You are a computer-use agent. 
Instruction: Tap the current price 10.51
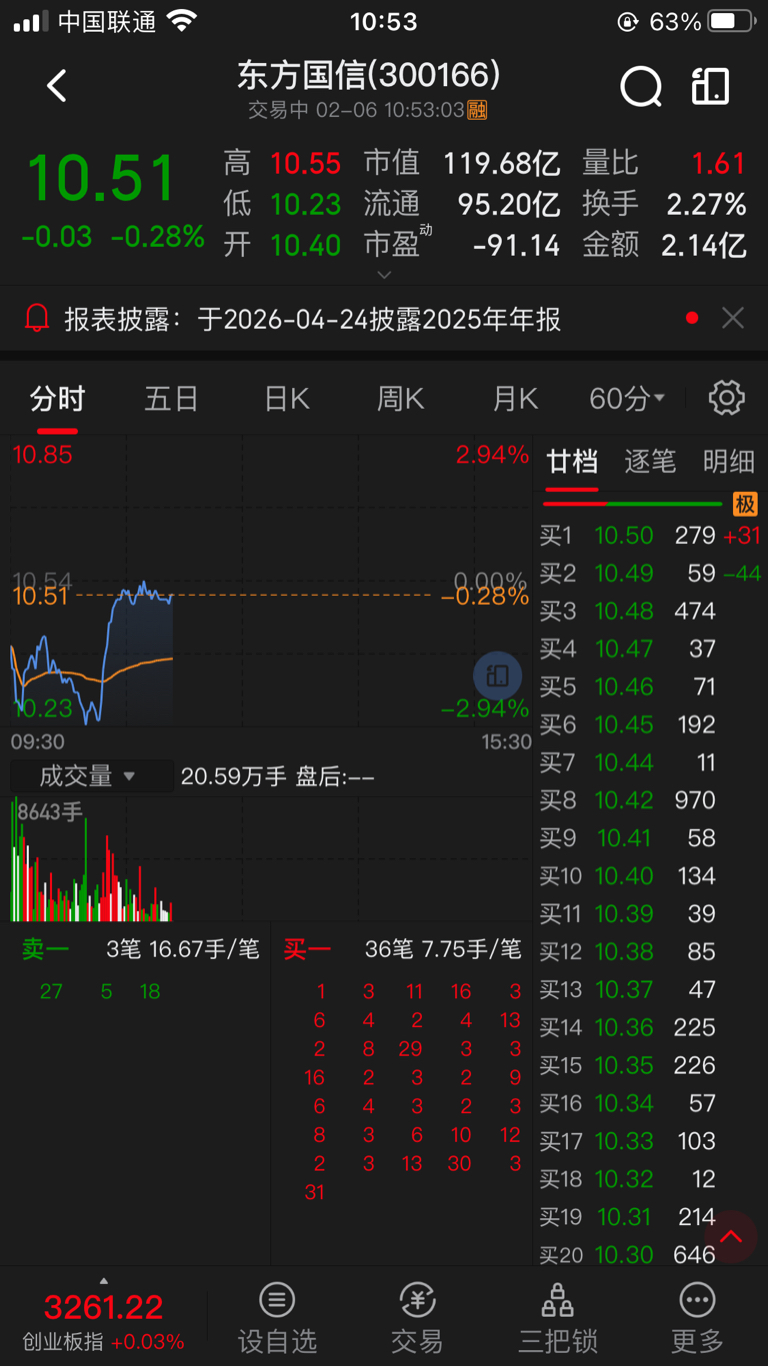click(x=101, y=178)
